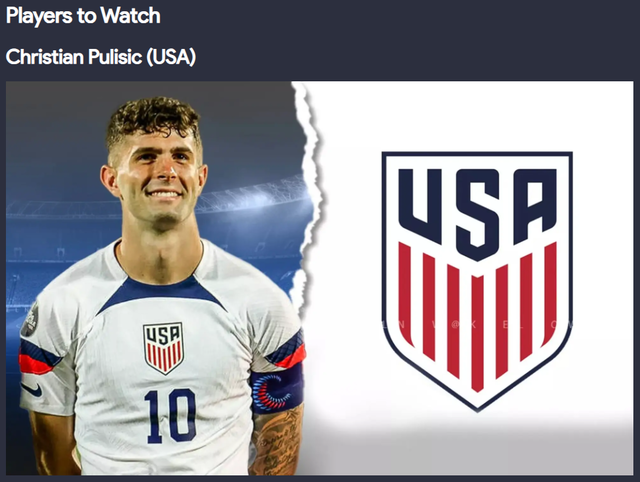640x482 pixels.
Task: Click the navy blue jersey collar panel
Action: click(x=162, y=292)
